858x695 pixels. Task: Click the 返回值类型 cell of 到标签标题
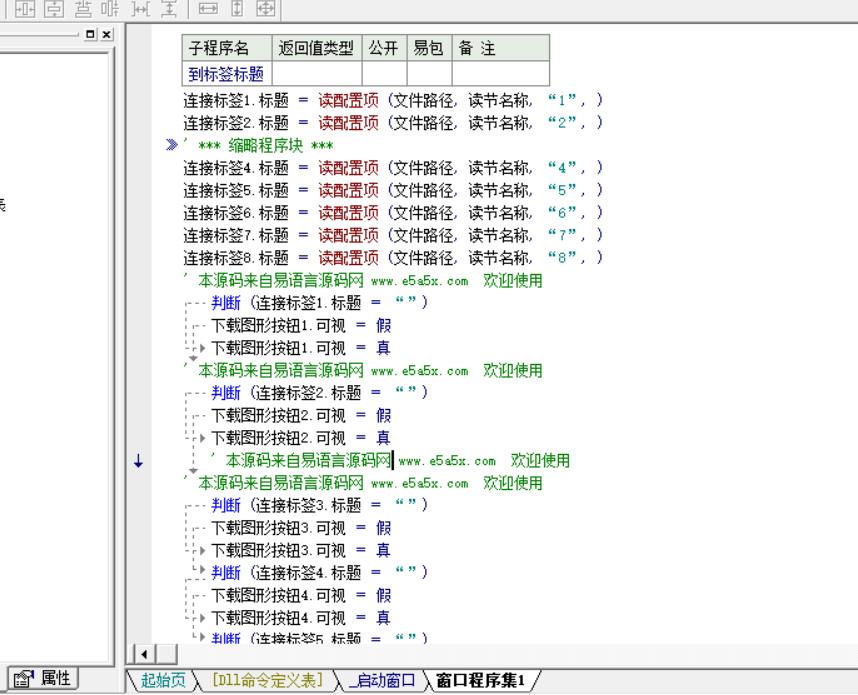pos(317,73)
